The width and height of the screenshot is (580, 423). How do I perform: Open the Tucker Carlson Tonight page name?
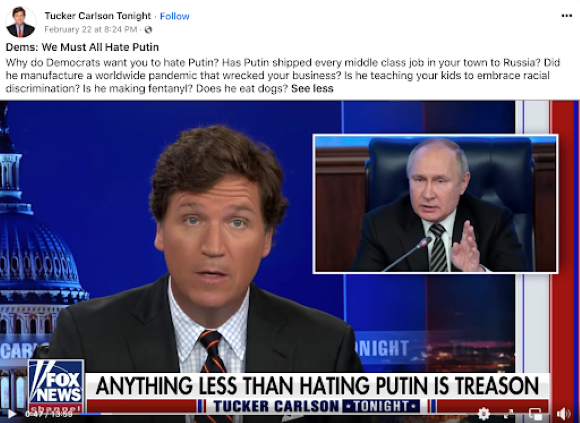pos(98,16)
